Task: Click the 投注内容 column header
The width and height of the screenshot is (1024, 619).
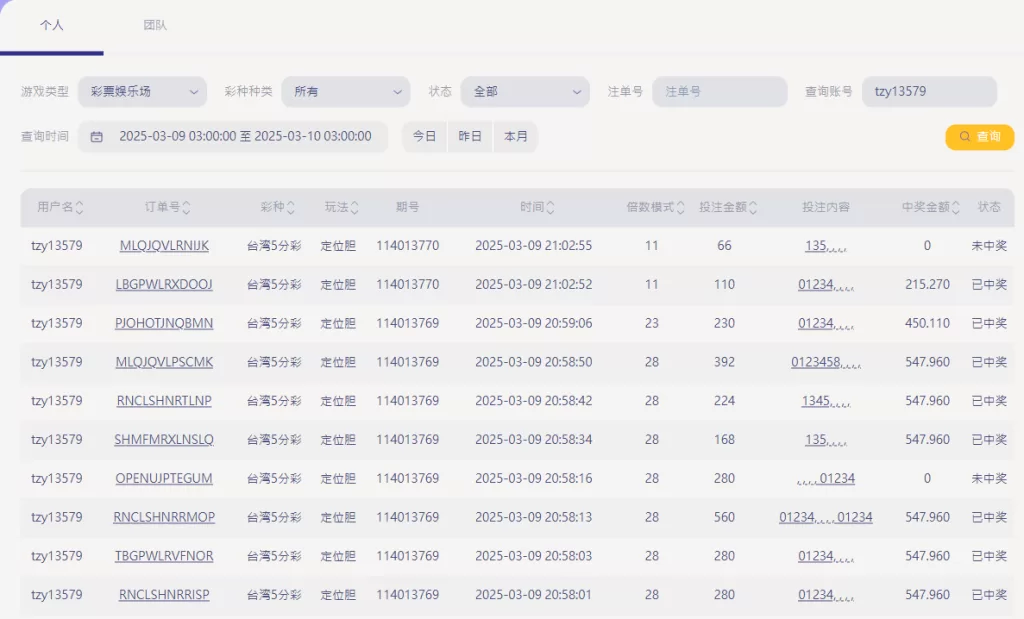Action: pyautogui.click(x=826, y=207)
